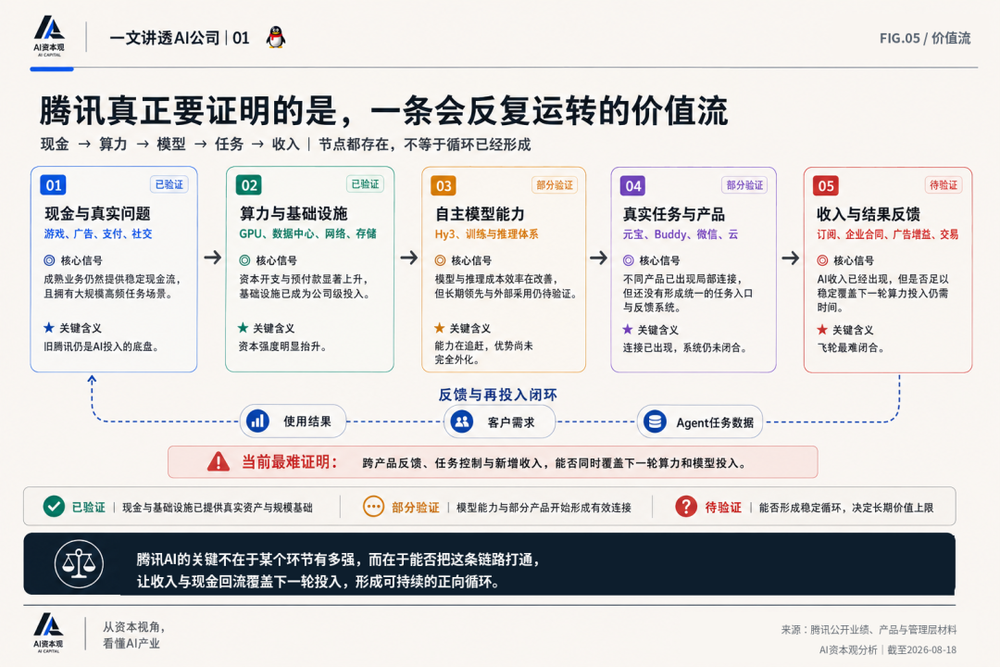This screenshot has width=1000, height=667.
Task: Click the card title 算力与基础设施
Action: click(x=293, y=214)
